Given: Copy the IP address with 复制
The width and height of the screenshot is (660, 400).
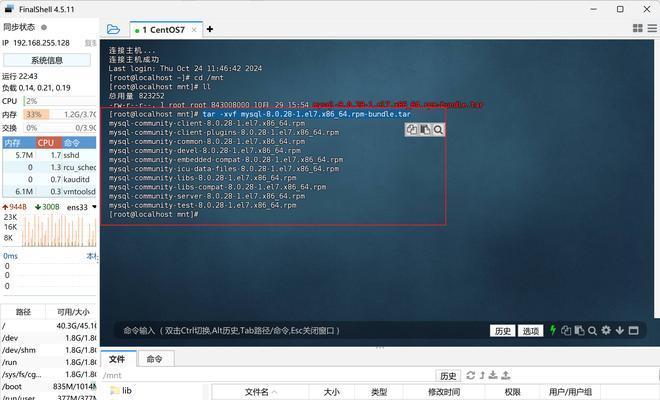Looking at the screenshot, I should (90, 43).
